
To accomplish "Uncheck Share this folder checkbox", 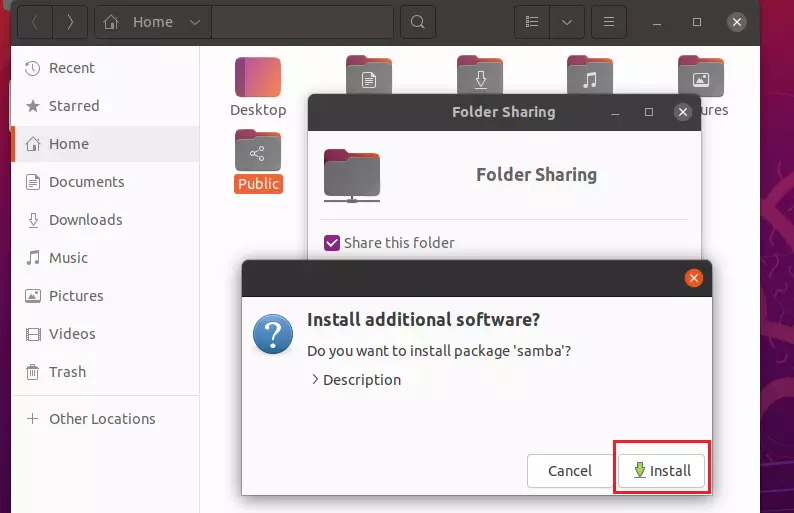I will pos(332,243).
